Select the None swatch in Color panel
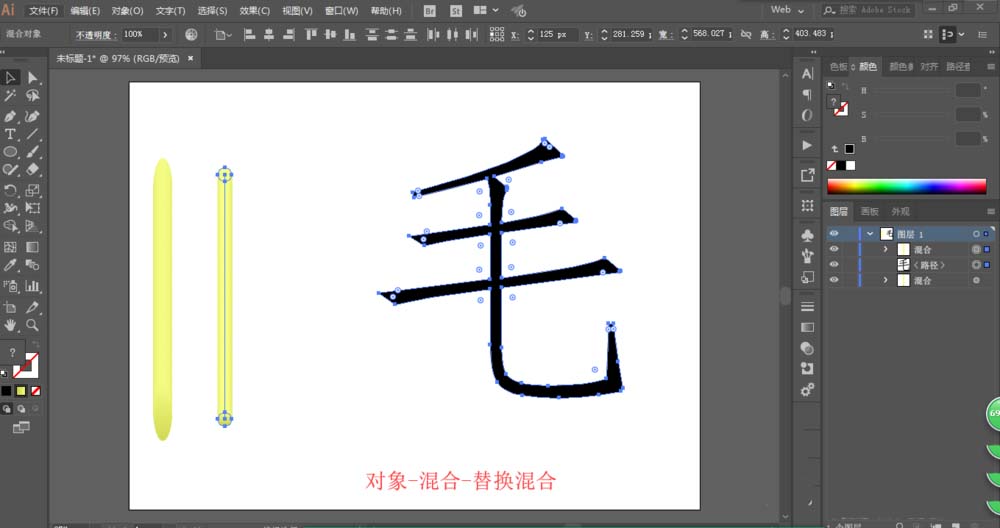 pos(831,166)
